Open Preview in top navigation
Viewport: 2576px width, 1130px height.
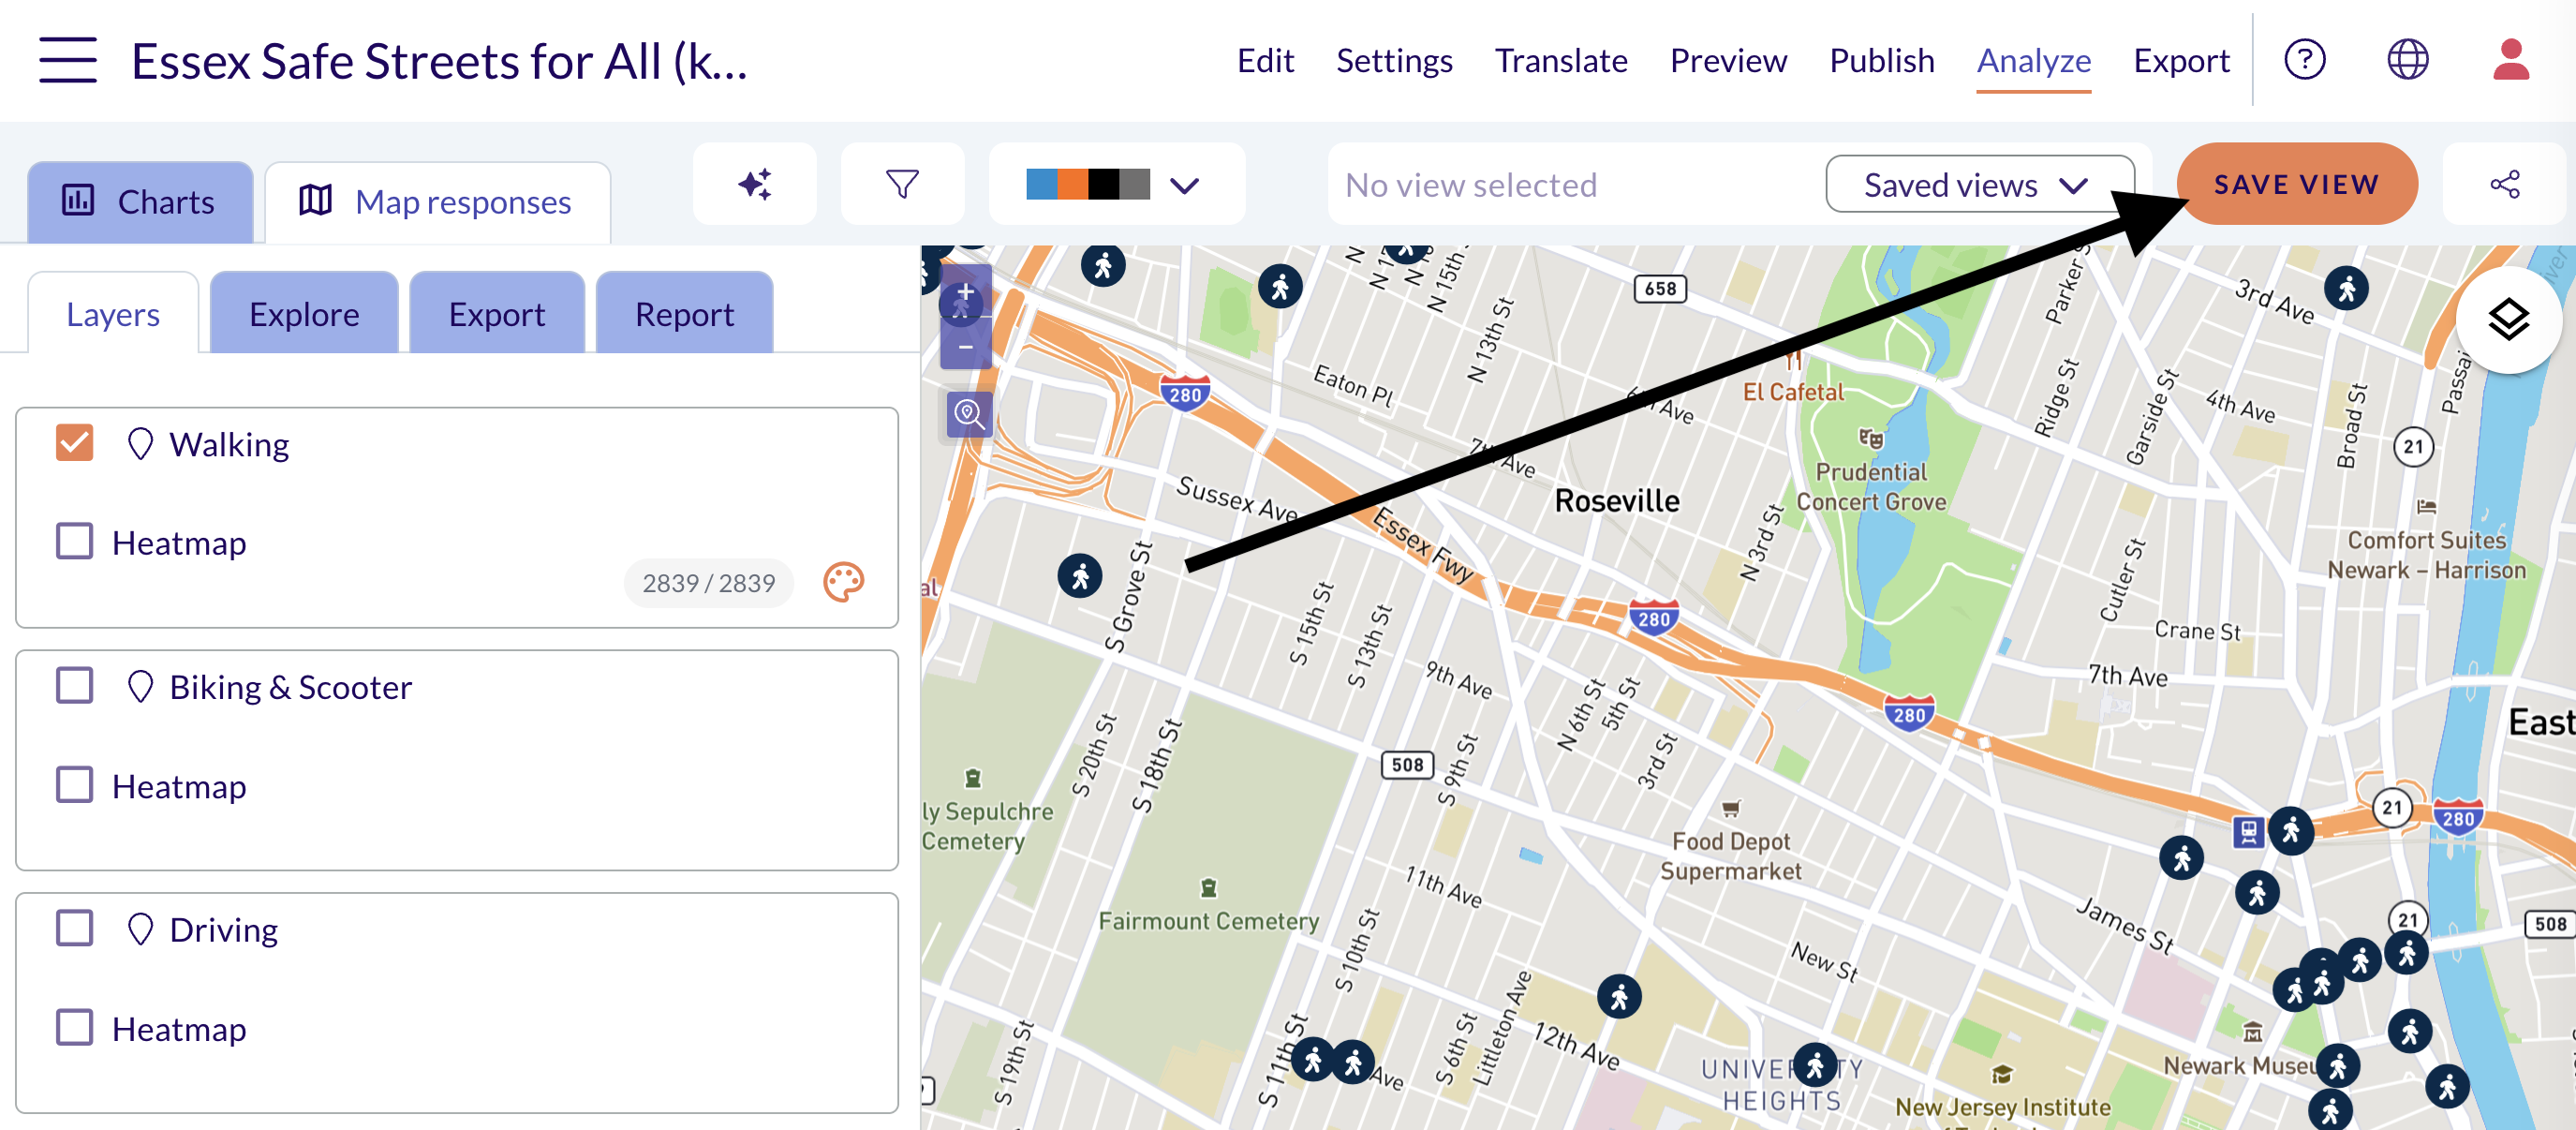[1728, 60]
